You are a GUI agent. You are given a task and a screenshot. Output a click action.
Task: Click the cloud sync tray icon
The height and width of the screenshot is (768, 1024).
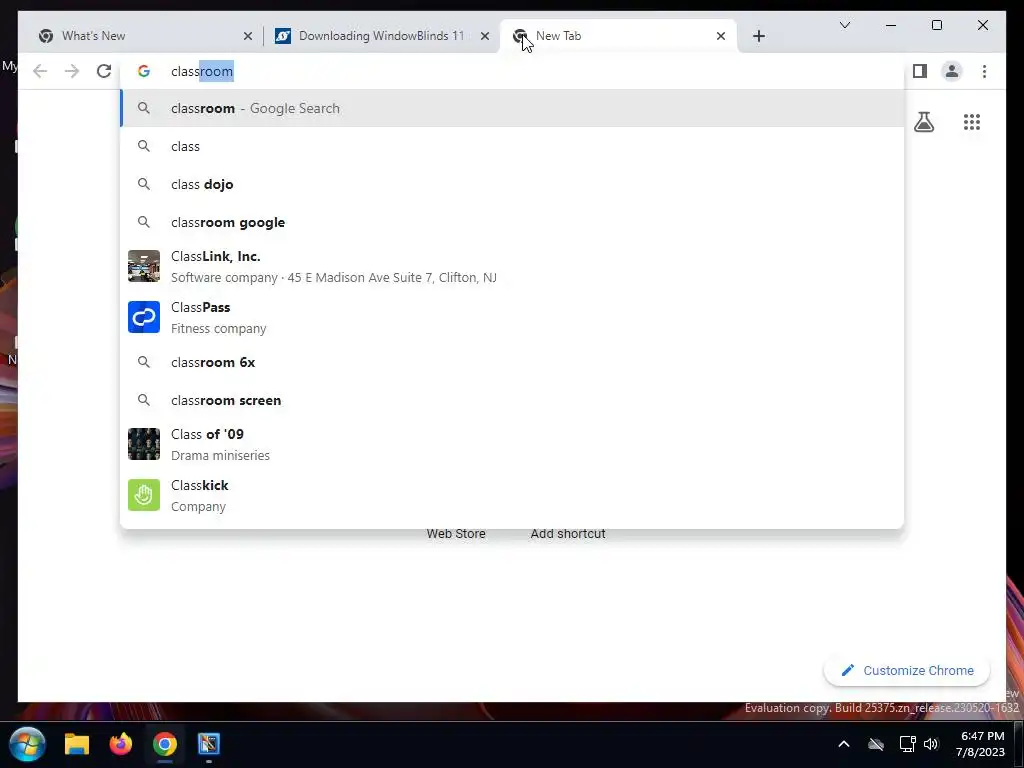(876, 744)
